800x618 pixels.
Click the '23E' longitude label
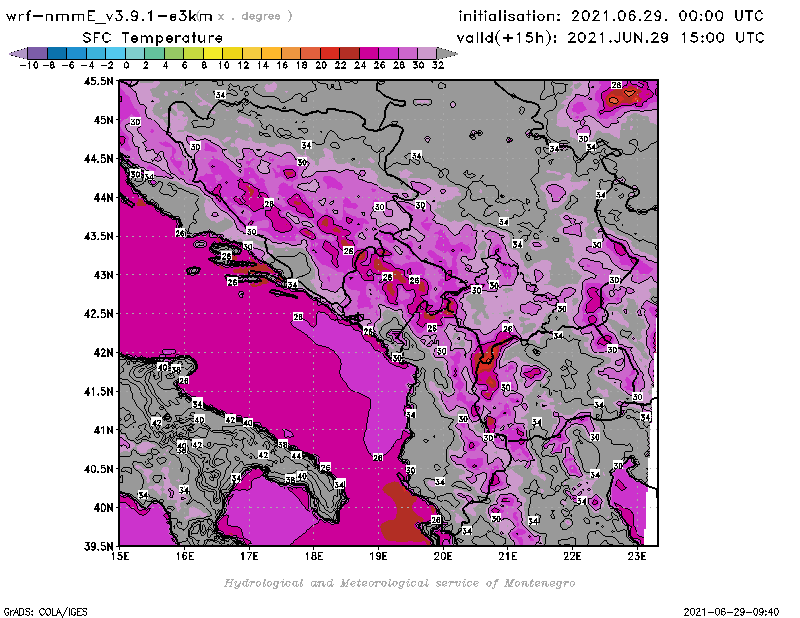point(637,556)
